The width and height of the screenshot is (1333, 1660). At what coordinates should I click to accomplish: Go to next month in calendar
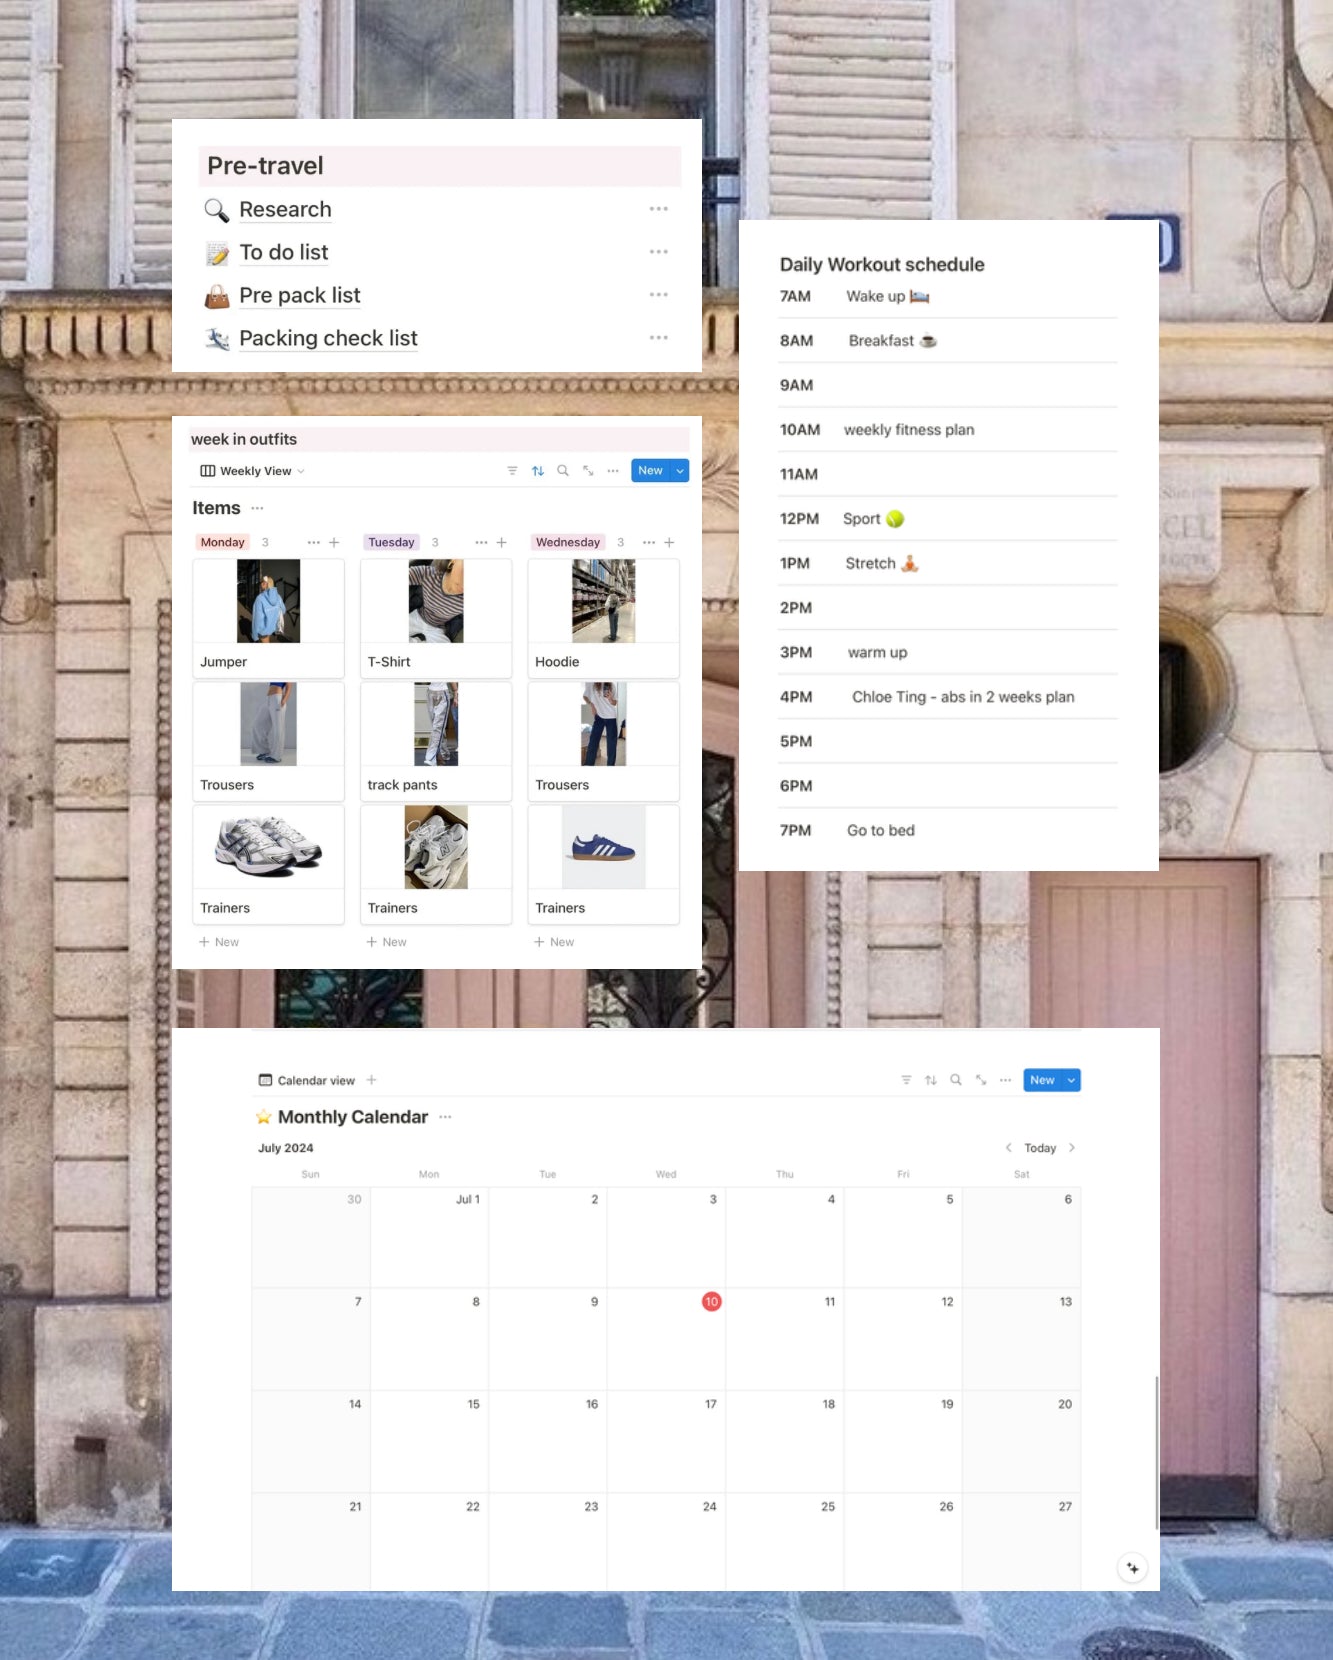coord(1072,1148)
